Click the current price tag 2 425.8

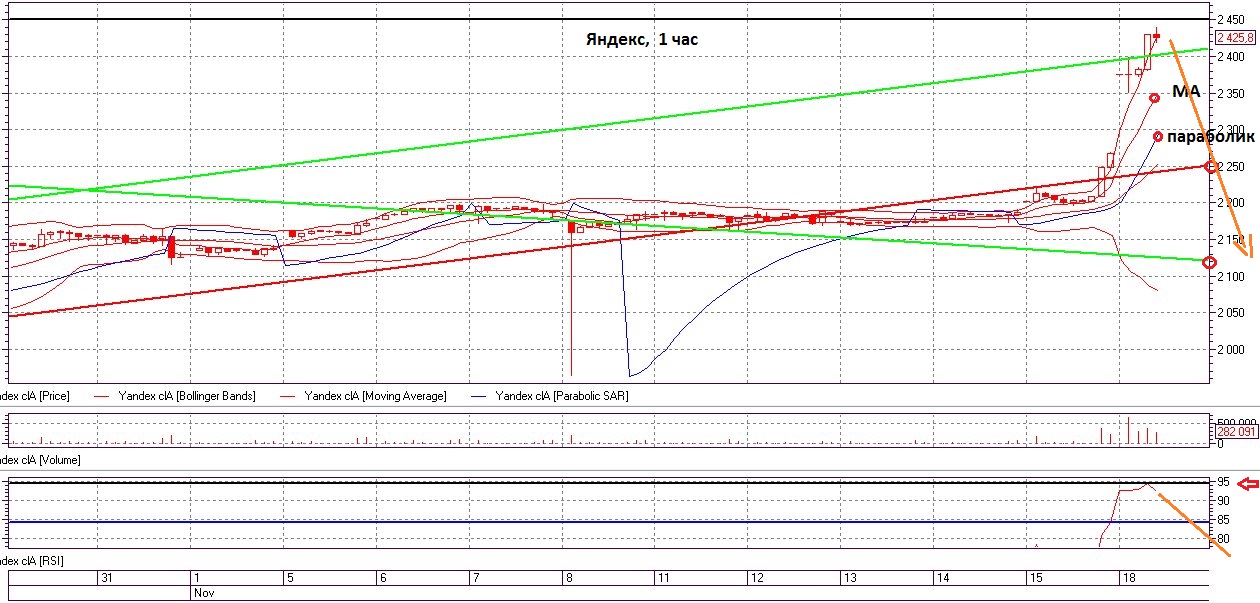tap(1235, 38)
